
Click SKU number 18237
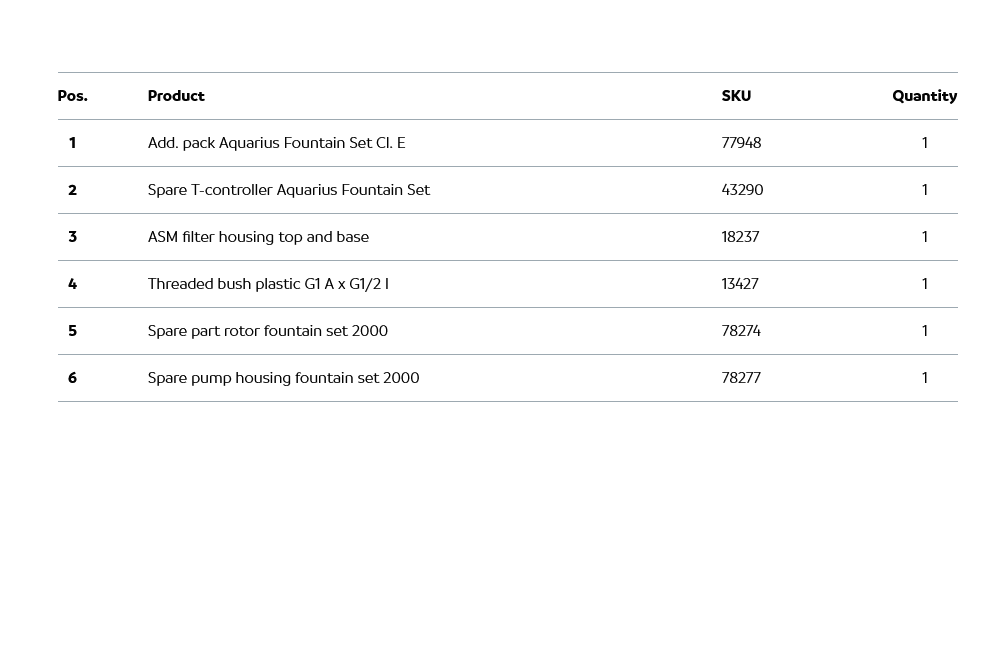coord(740,237)
